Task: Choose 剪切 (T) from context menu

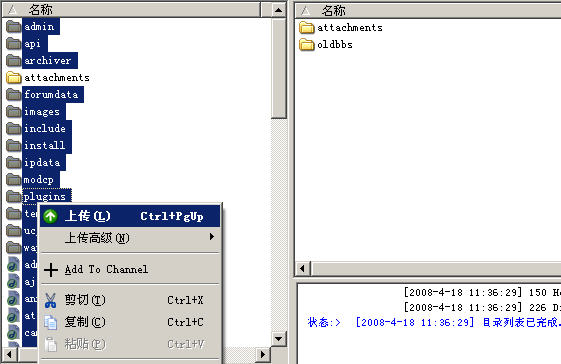Action: click(x=130, y=300)
